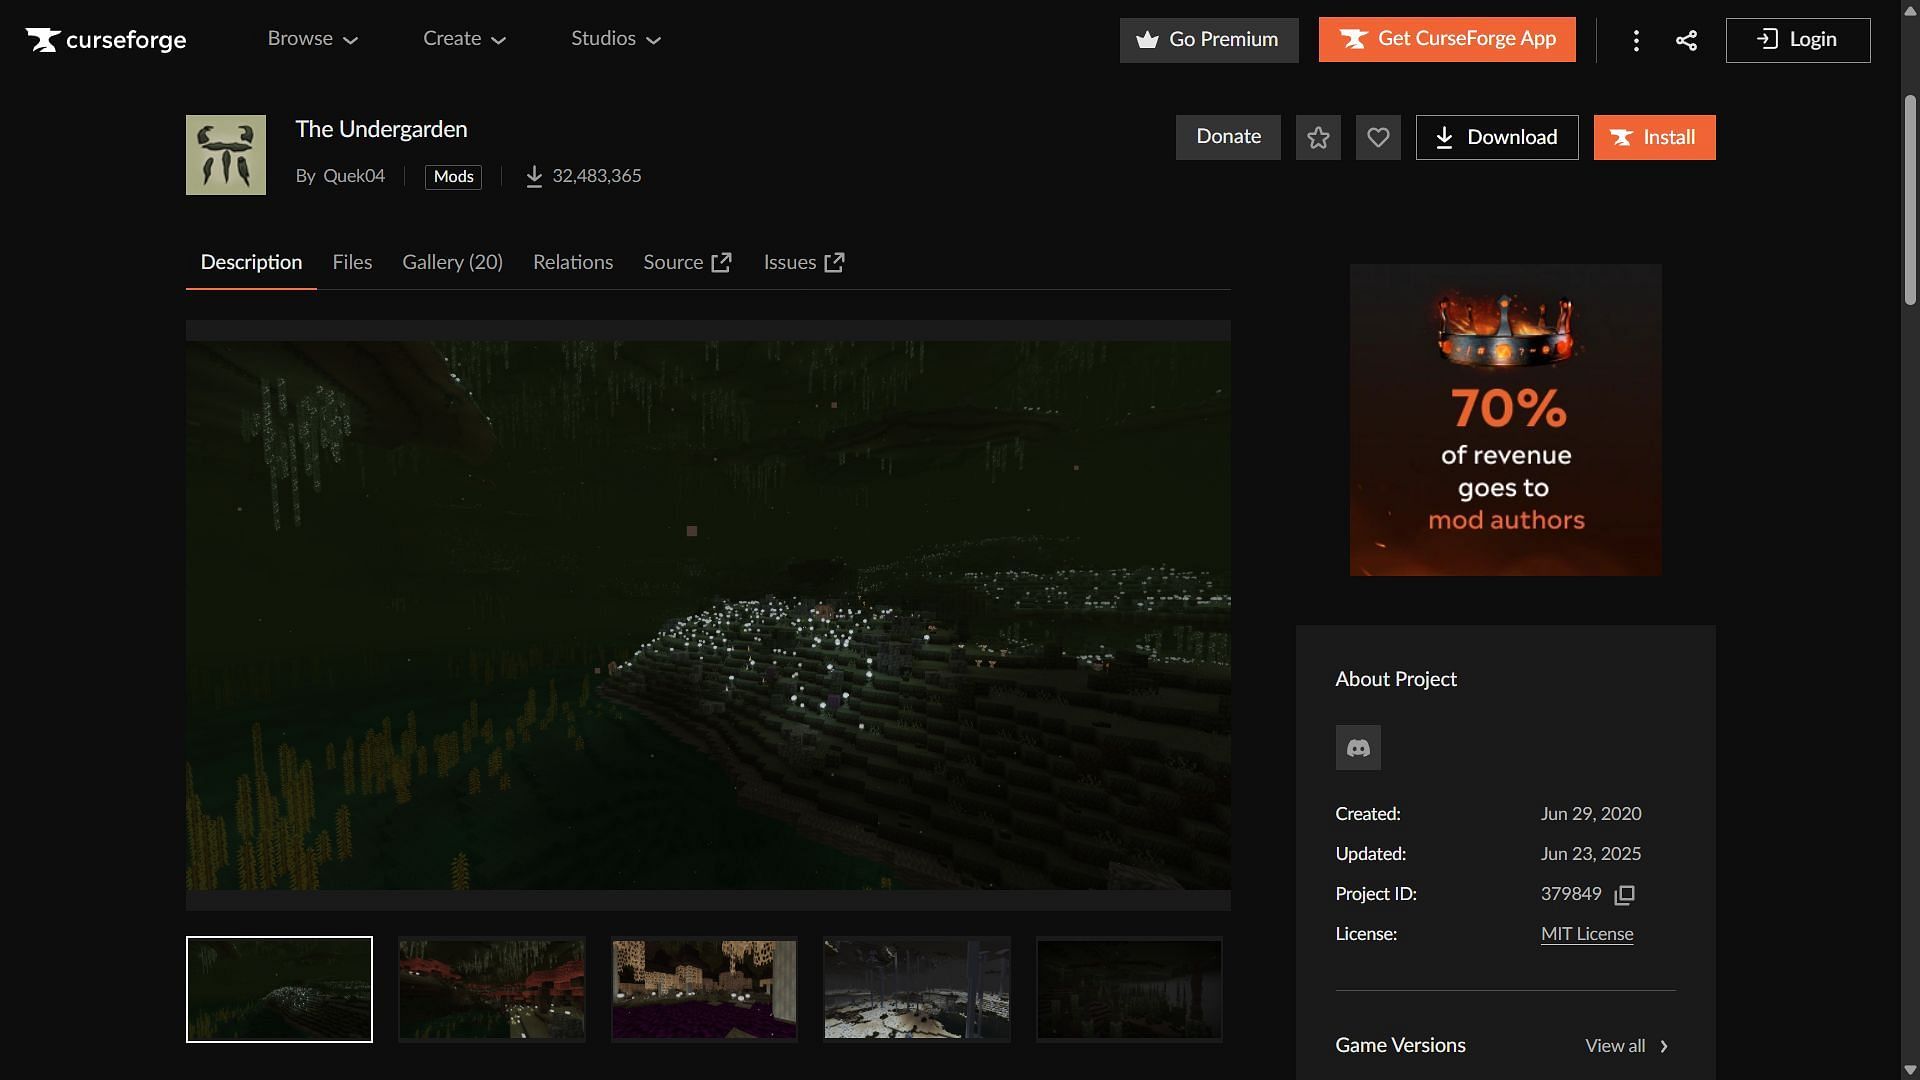Viewport: 1920px width, 1080px height.
Task: Select the second thumbnail with red mushrooms
Action: 492,989
